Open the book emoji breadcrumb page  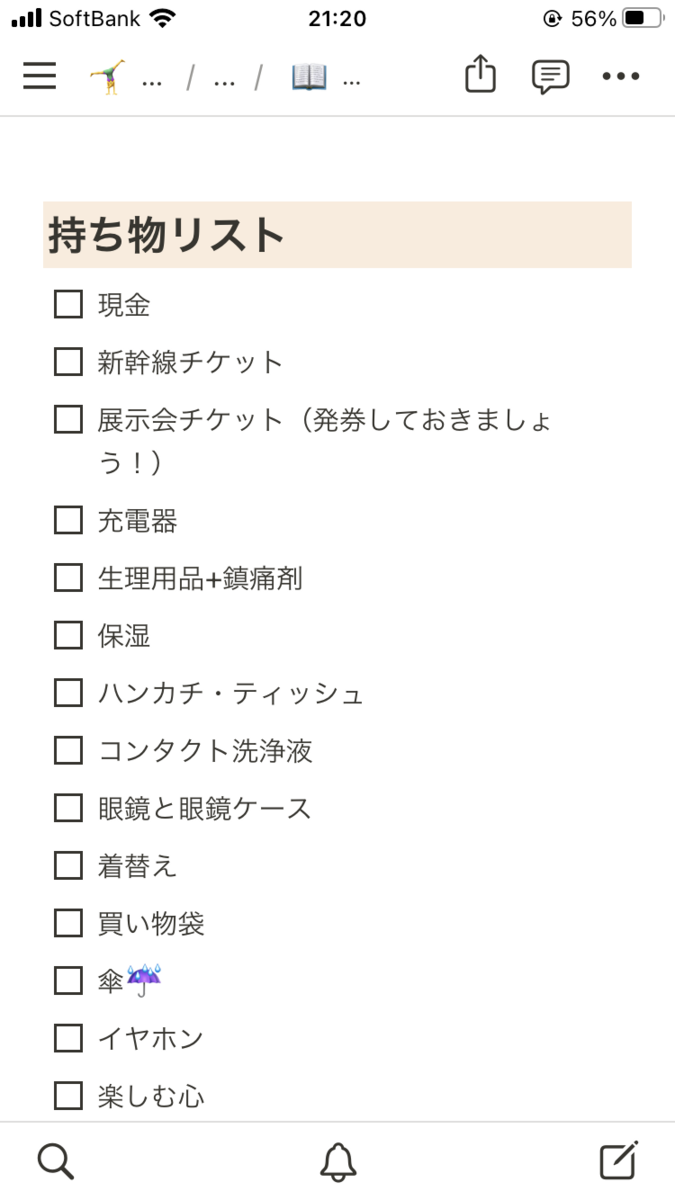310,76
